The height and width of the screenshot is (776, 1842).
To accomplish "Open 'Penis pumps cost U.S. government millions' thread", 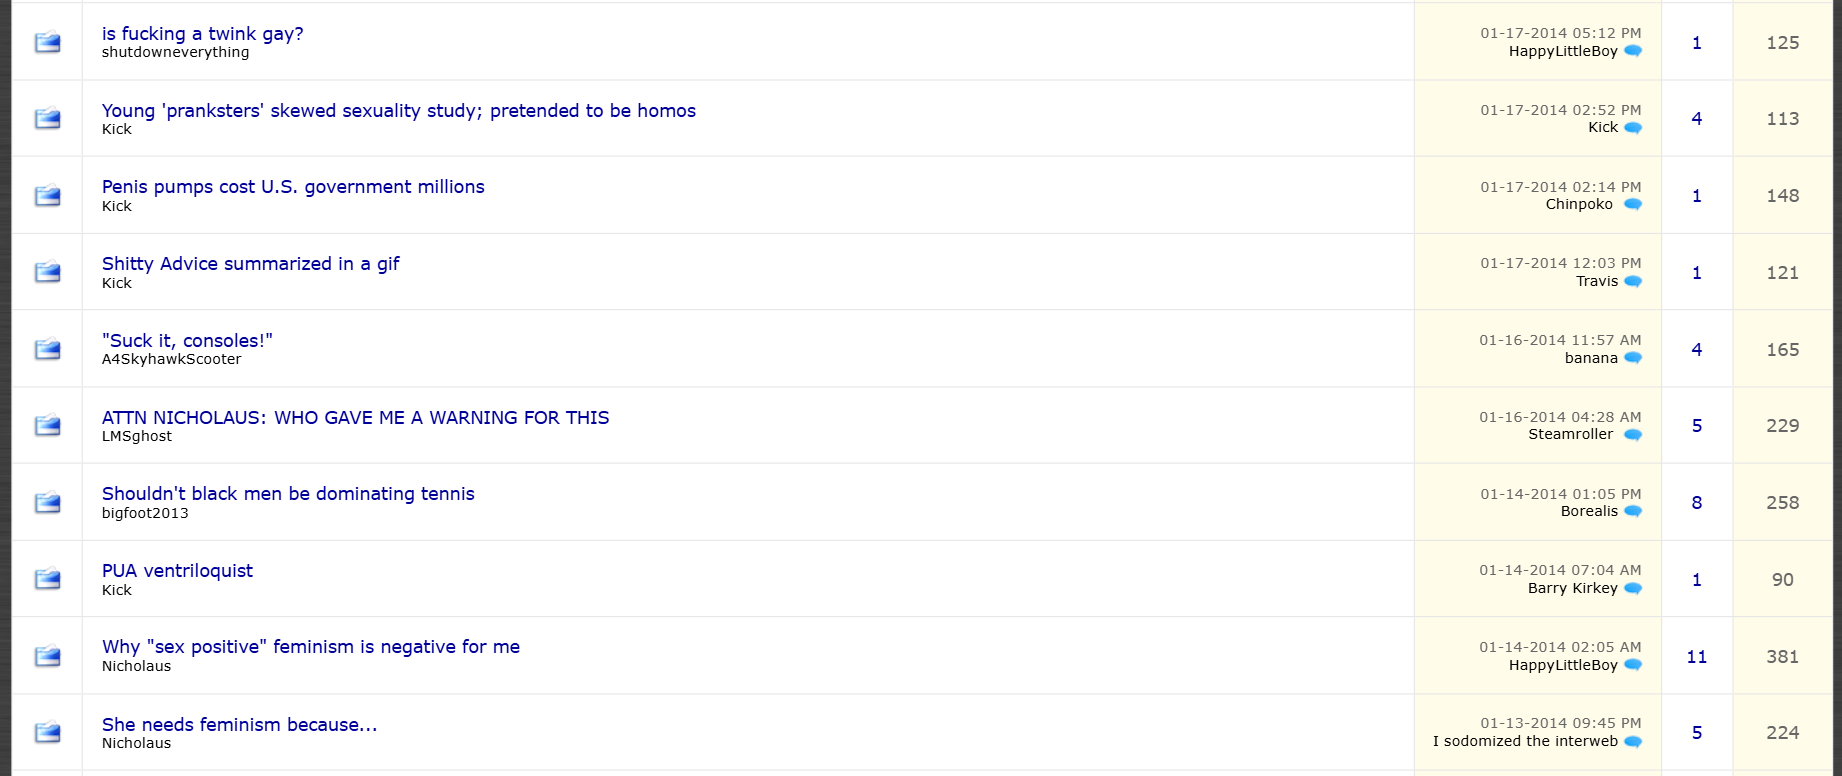I will tap(293, 187).
